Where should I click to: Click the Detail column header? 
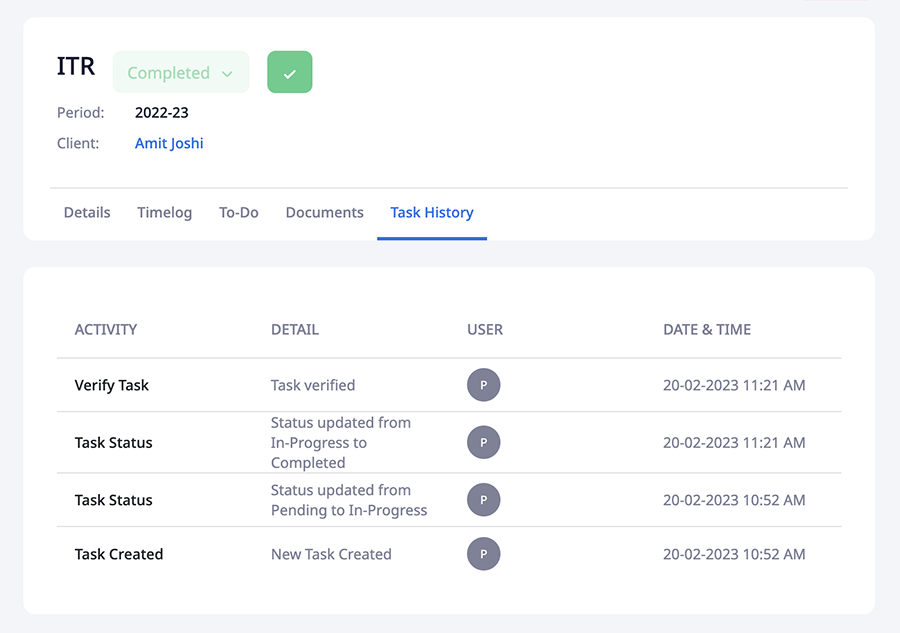coord(295,329)
